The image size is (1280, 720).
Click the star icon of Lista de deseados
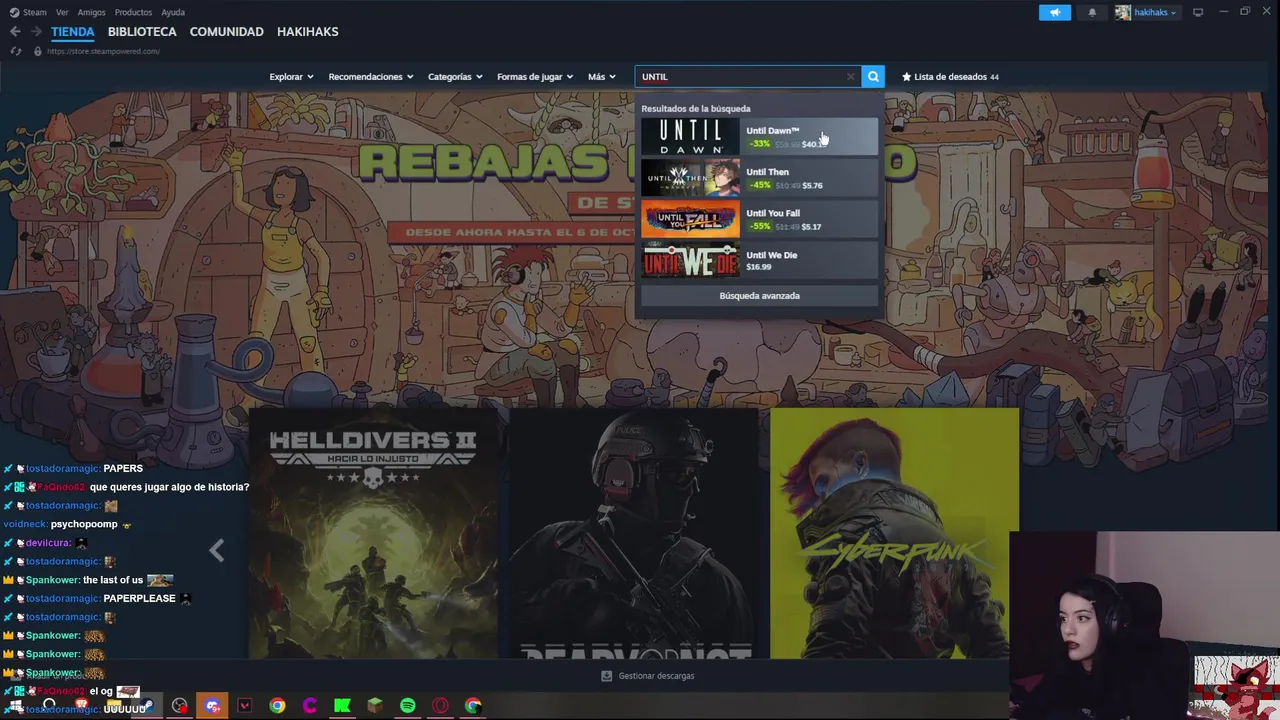pyautogui.click(x=907, y=76)
